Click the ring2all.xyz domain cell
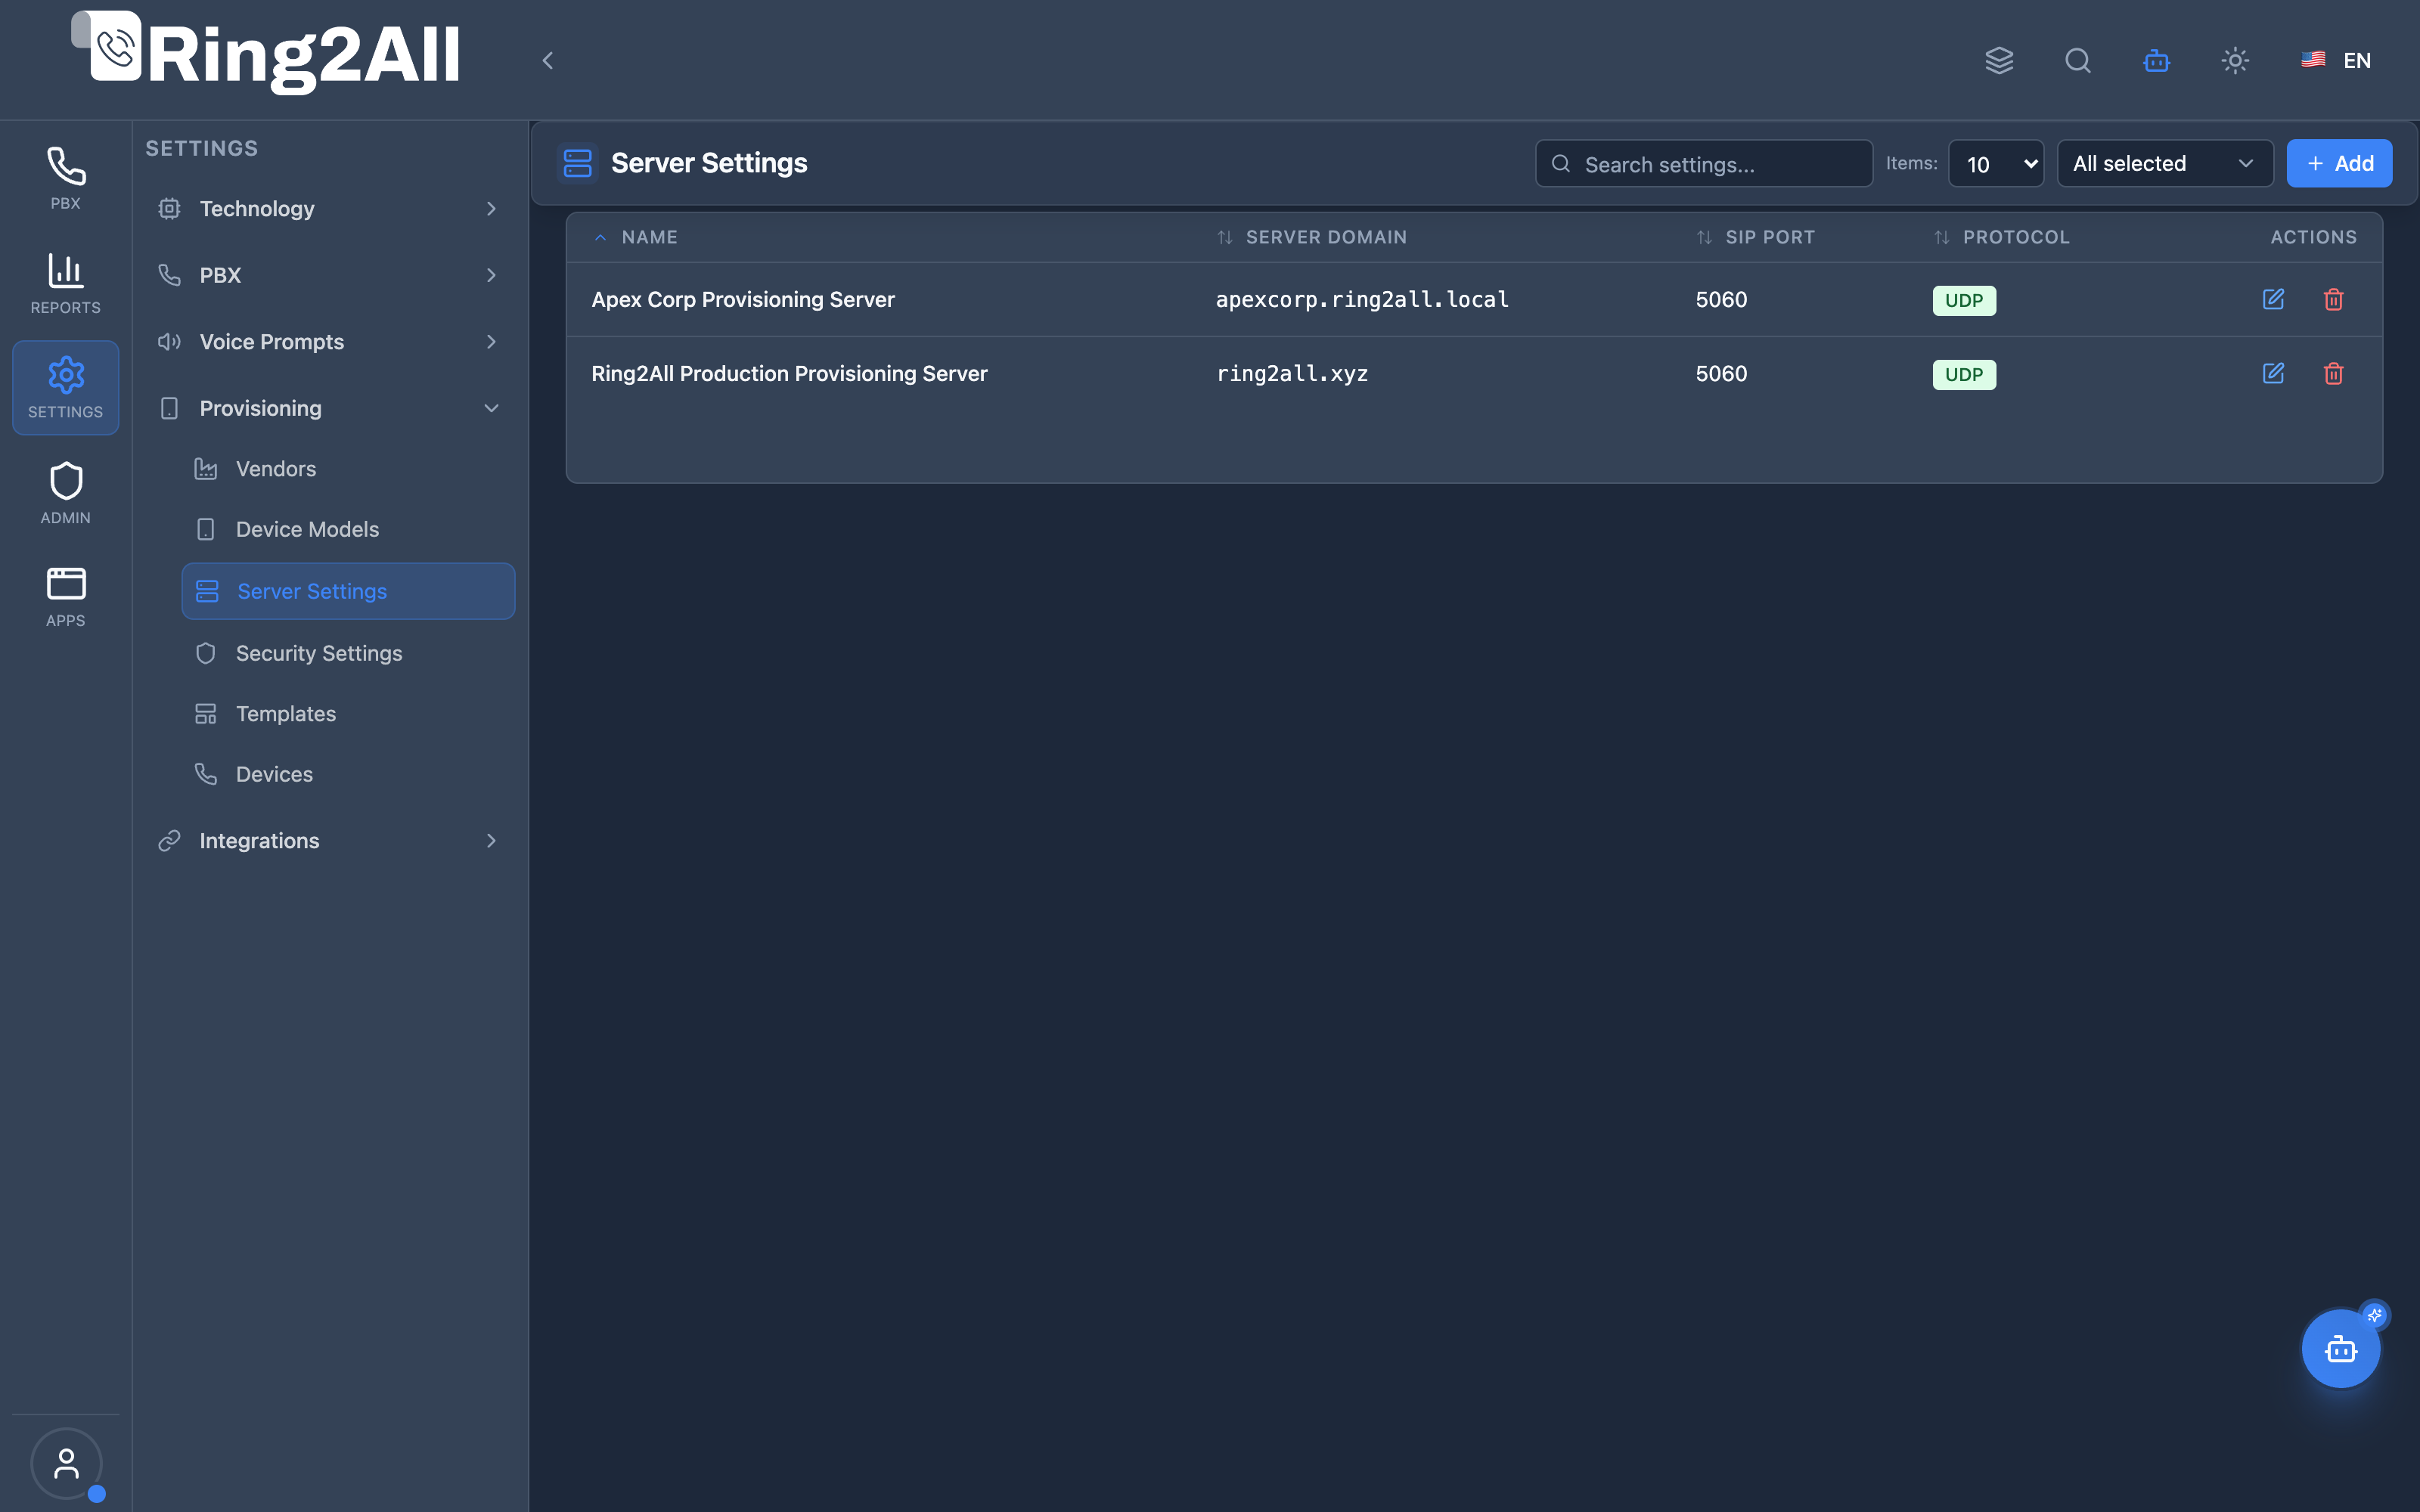Screen dimensions: 2420x1512 click(1292, 373)
